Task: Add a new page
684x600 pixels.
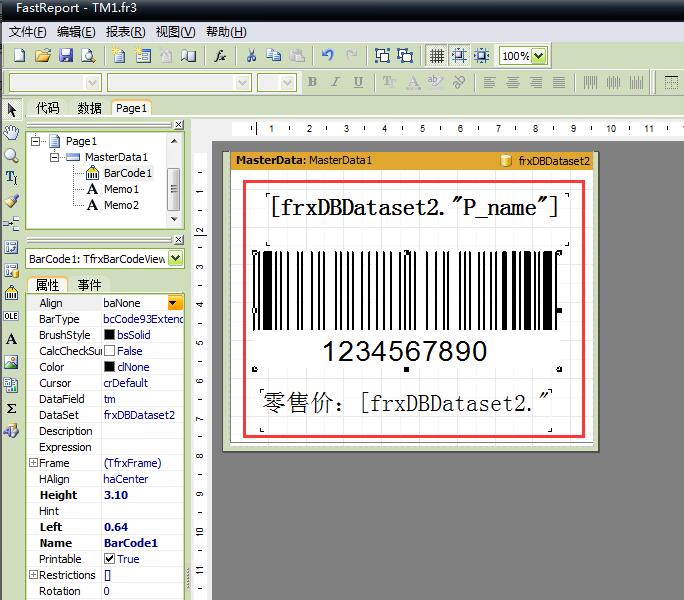Action: (x=119, y=55)
